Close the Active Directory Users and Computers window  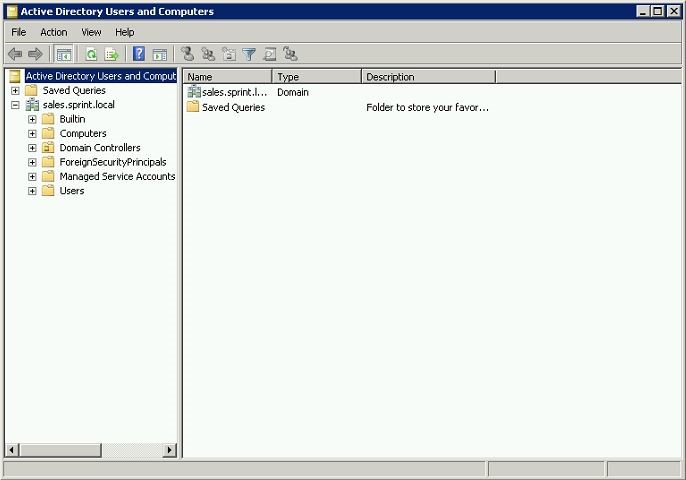[674, 11]
